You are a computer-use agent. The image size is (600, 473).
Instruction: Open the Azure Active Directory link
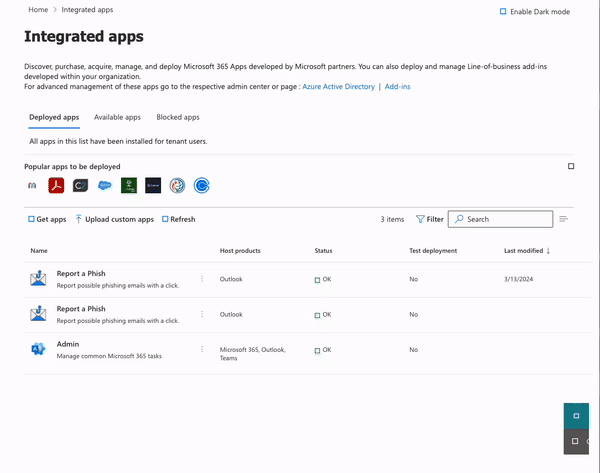pyautogui.click(x=339, y=86)
